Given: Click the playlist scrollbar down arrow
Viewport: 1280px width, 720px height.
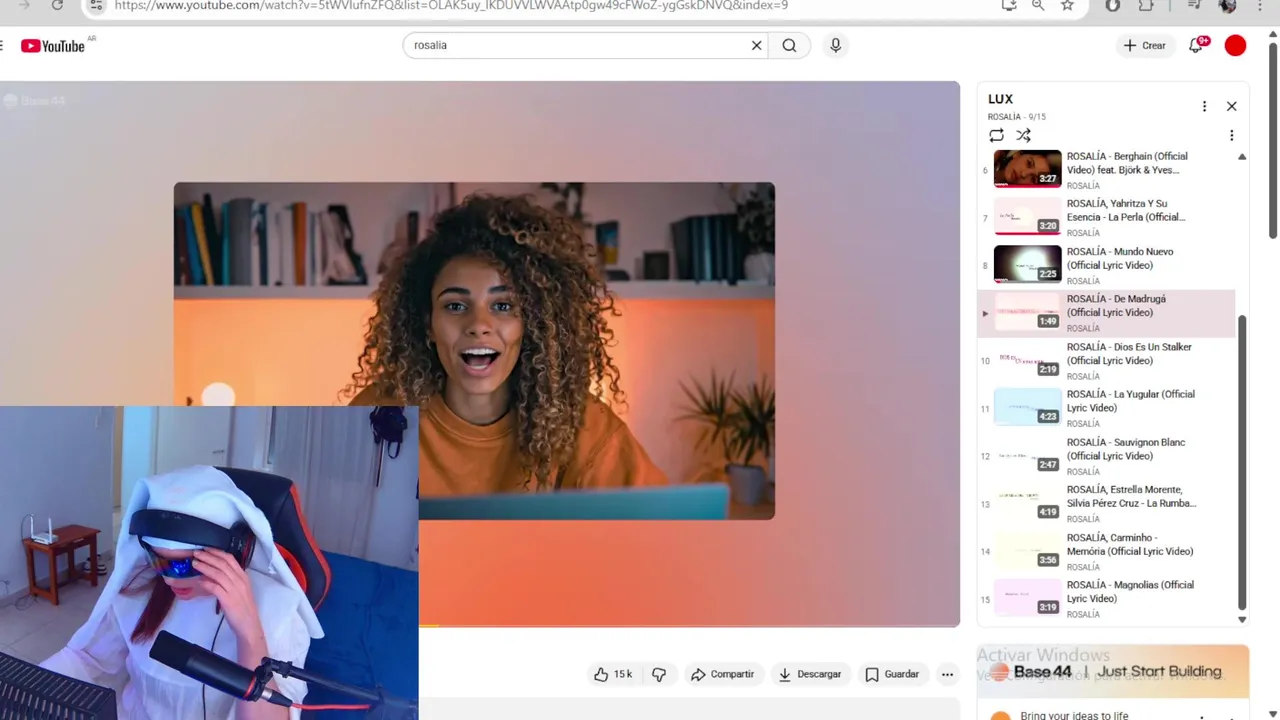Looking at the screenshot, I should pyautogui.click(x=1242, y=619).
